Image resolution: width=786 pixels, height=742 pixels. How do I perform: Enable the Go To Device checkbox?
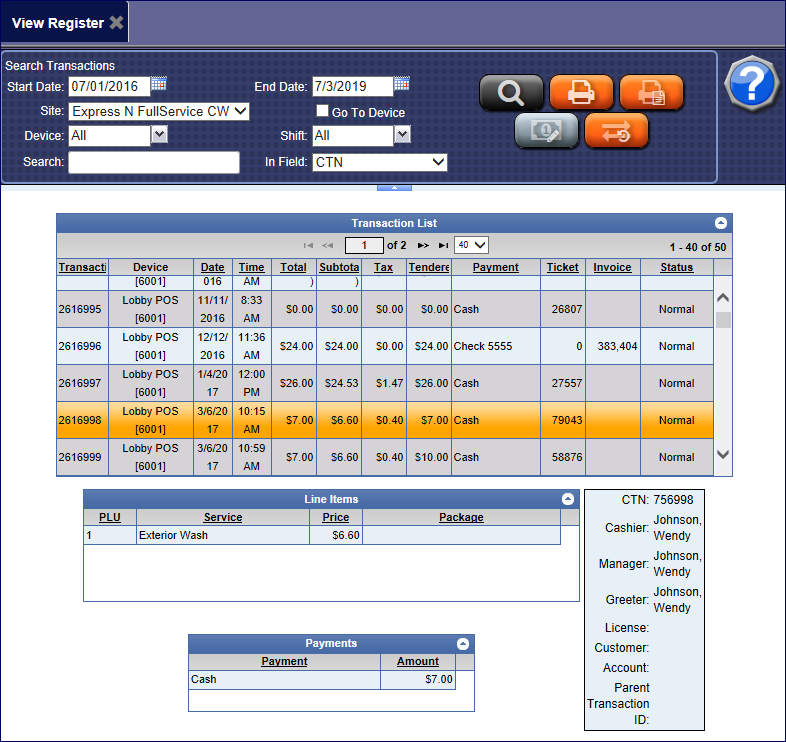pos(322,111)
